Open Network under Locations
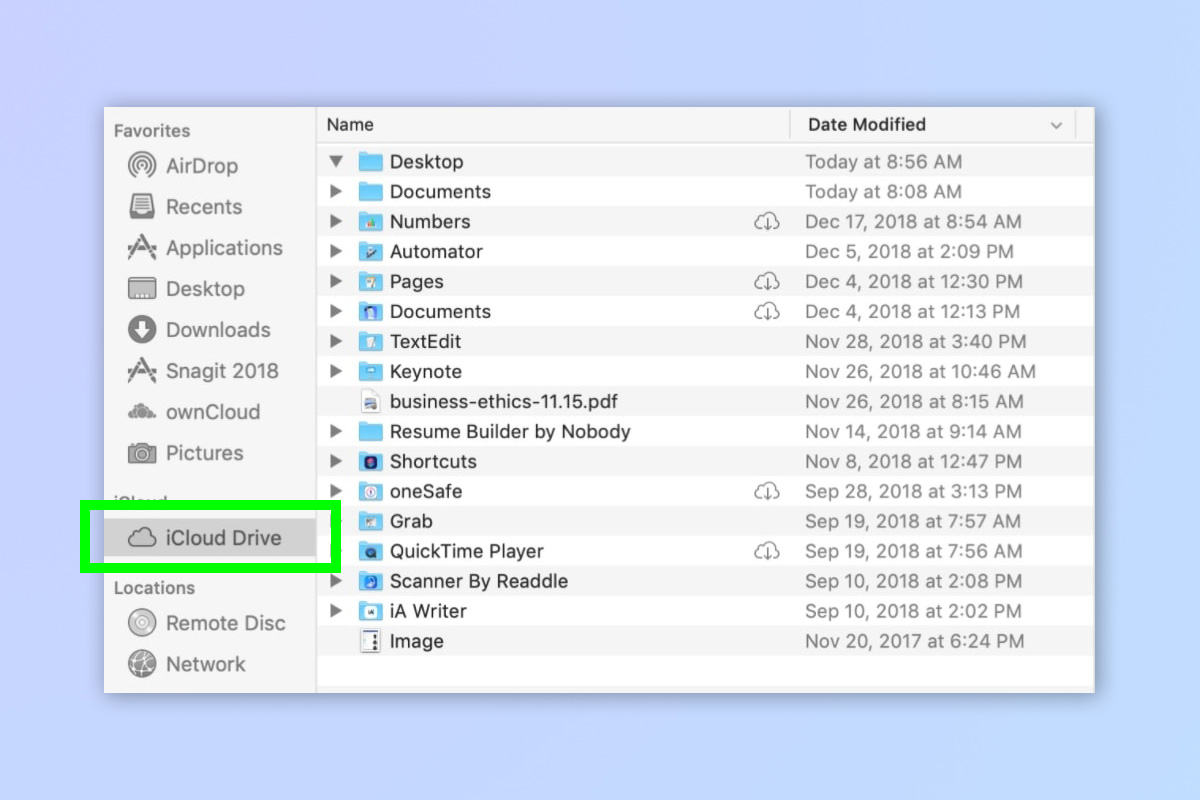 (205, 664)
